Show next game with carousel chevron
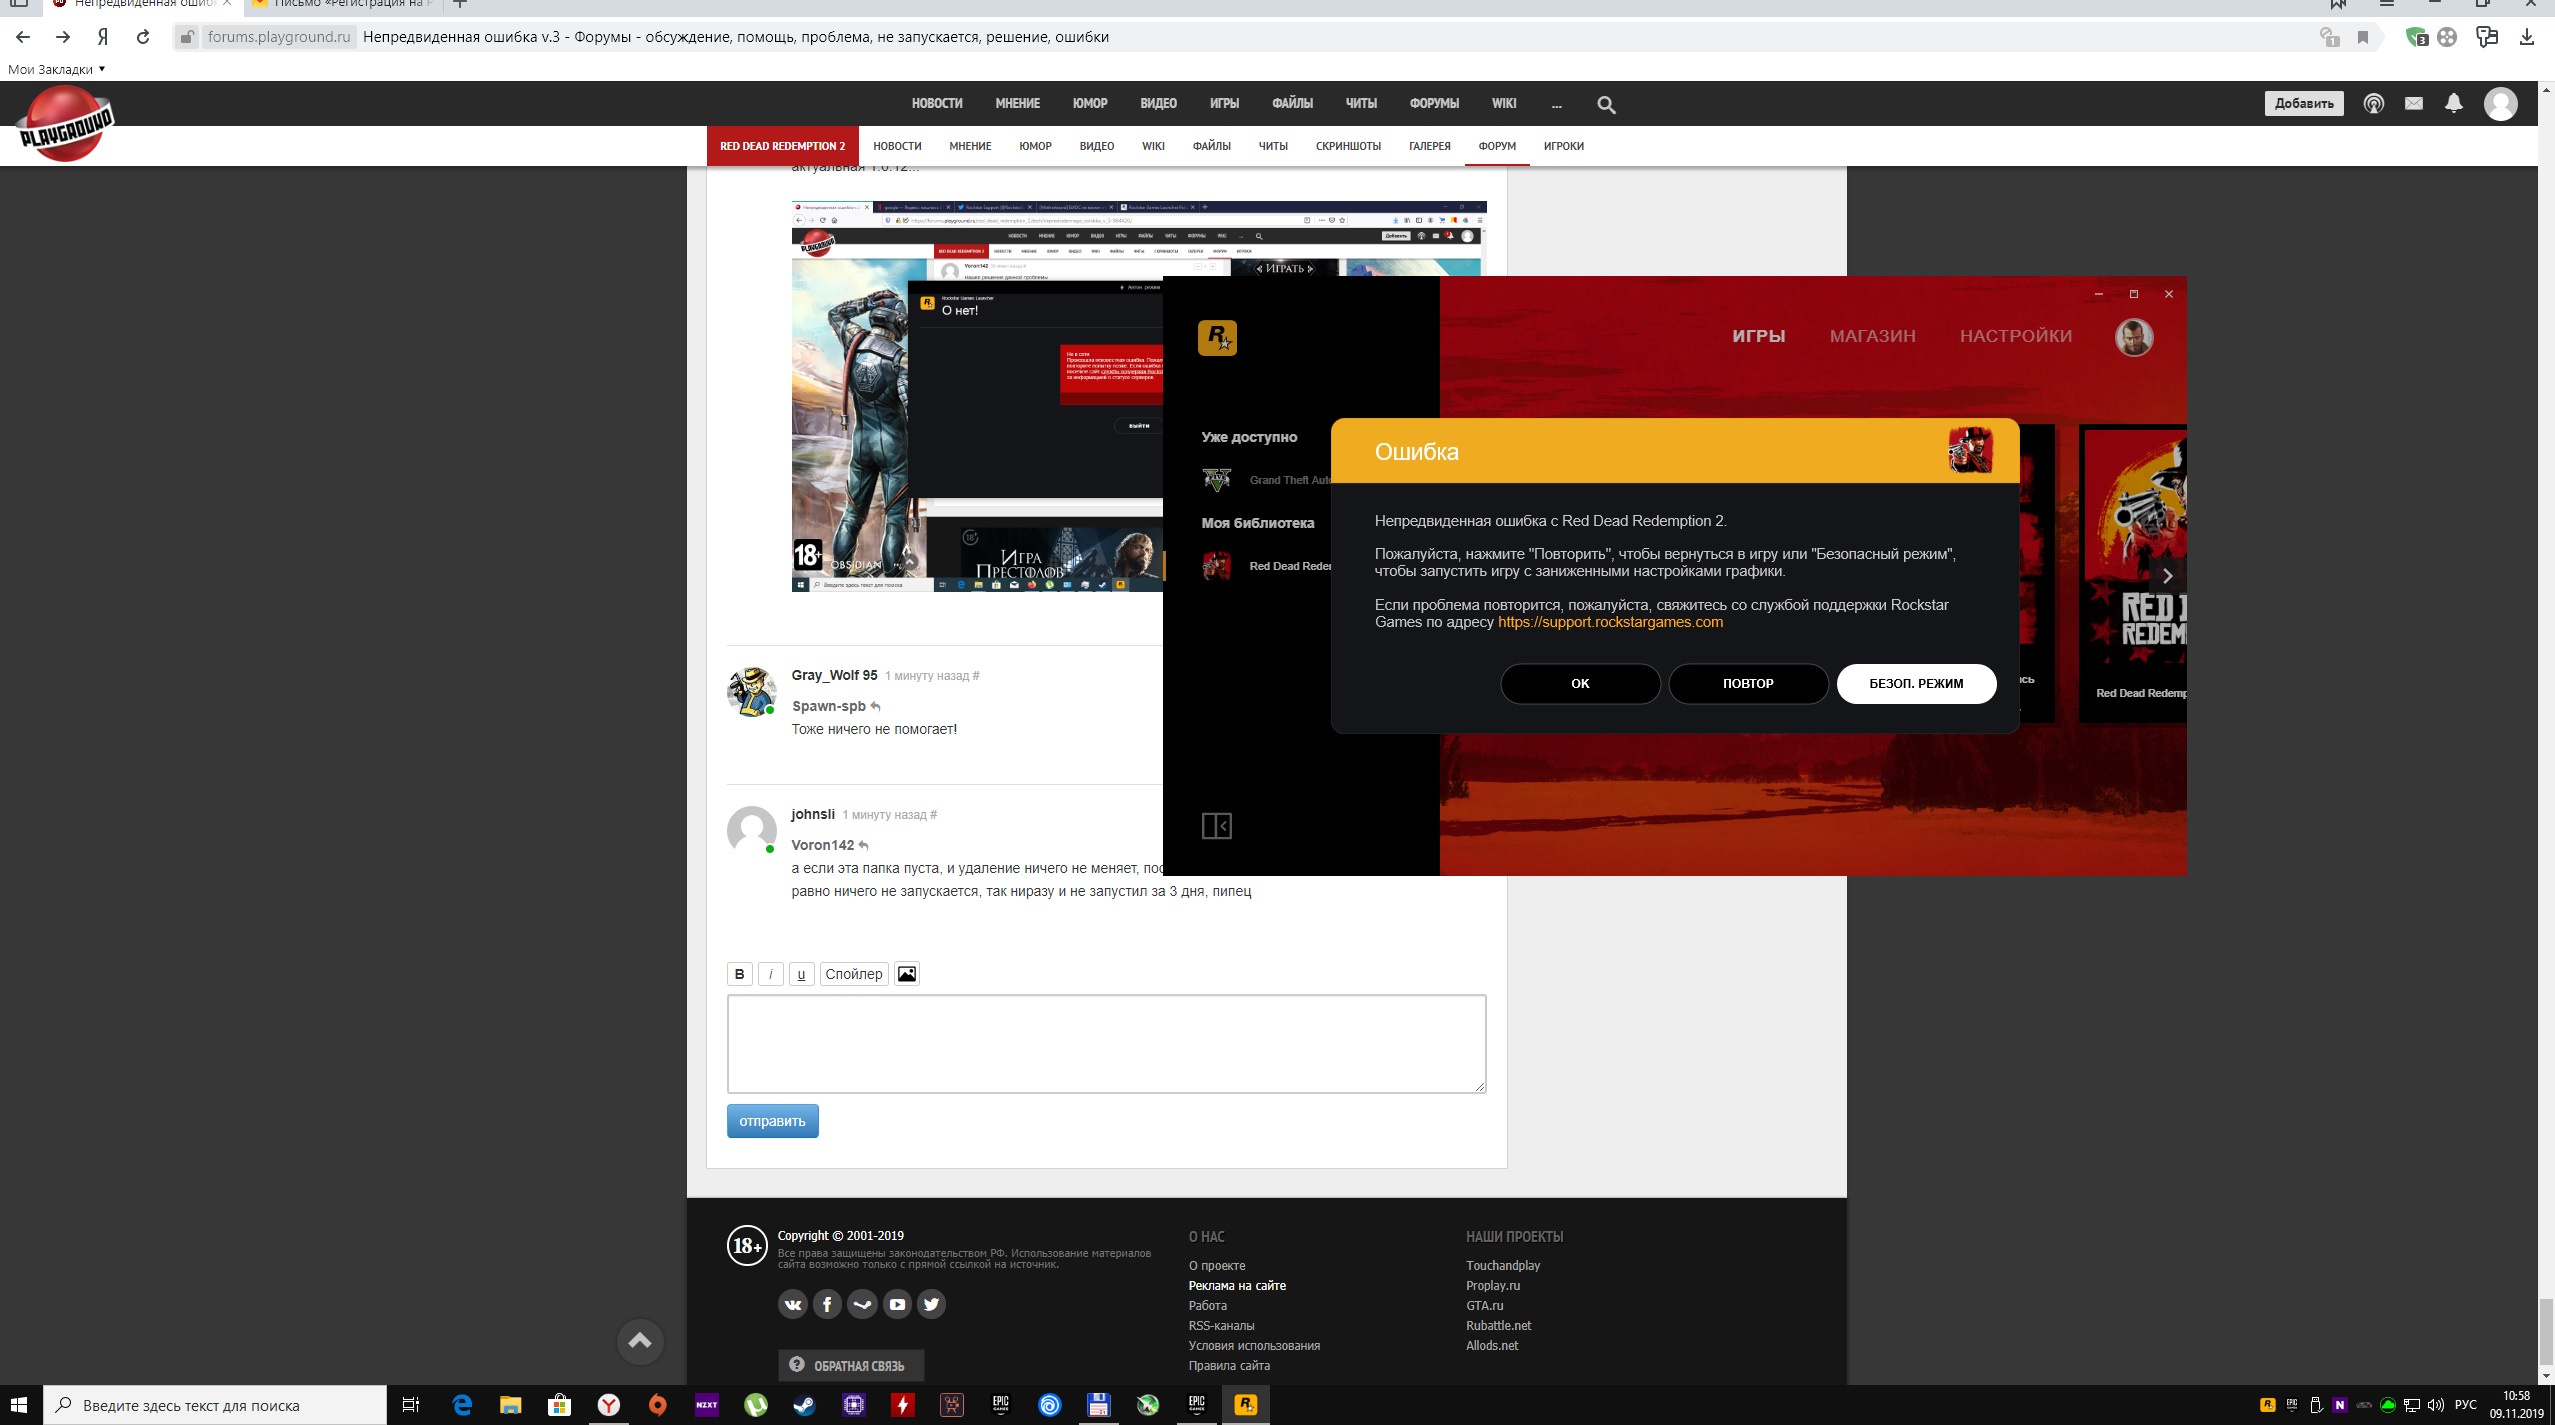 pos(2167,576)
